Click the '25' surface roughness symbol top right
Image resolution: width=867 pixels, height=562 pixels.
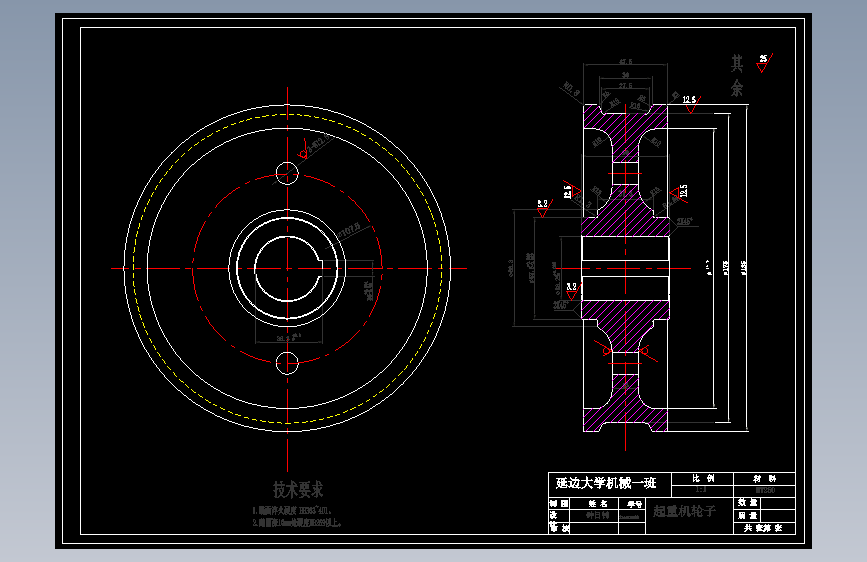click(x=764, y=63)
